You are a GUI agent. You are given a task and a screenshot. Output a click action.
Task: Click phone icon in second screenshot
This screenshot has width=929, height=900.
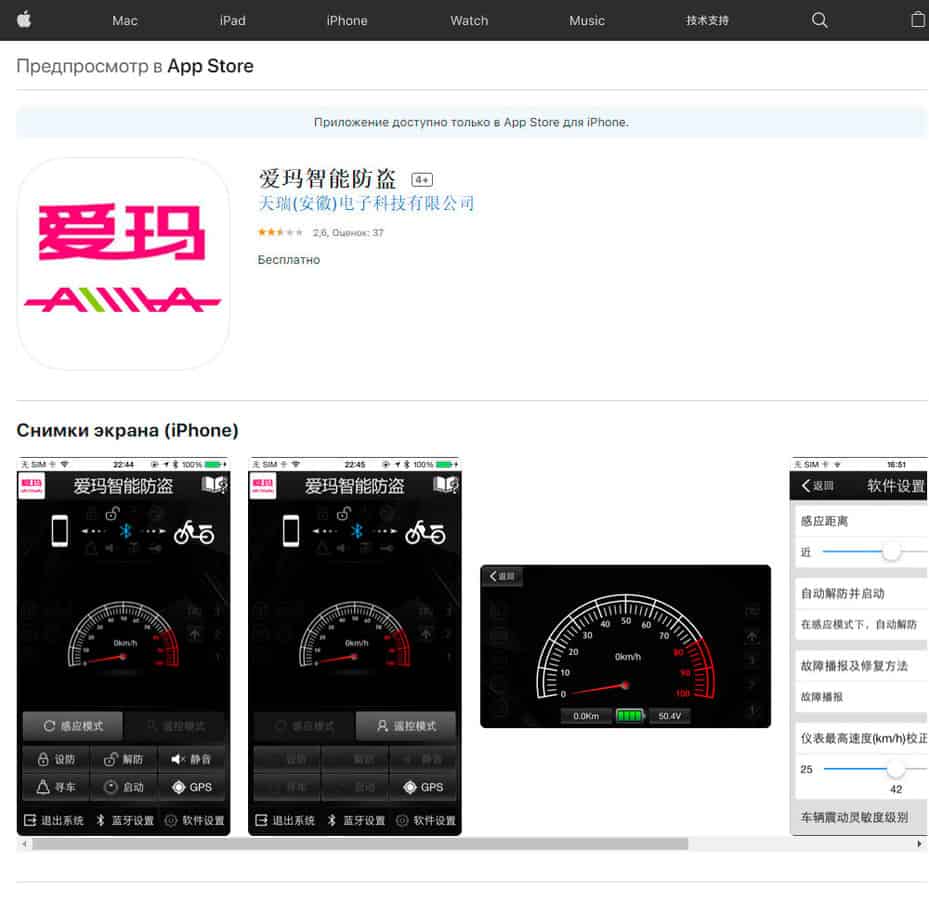tap(290, 530)
